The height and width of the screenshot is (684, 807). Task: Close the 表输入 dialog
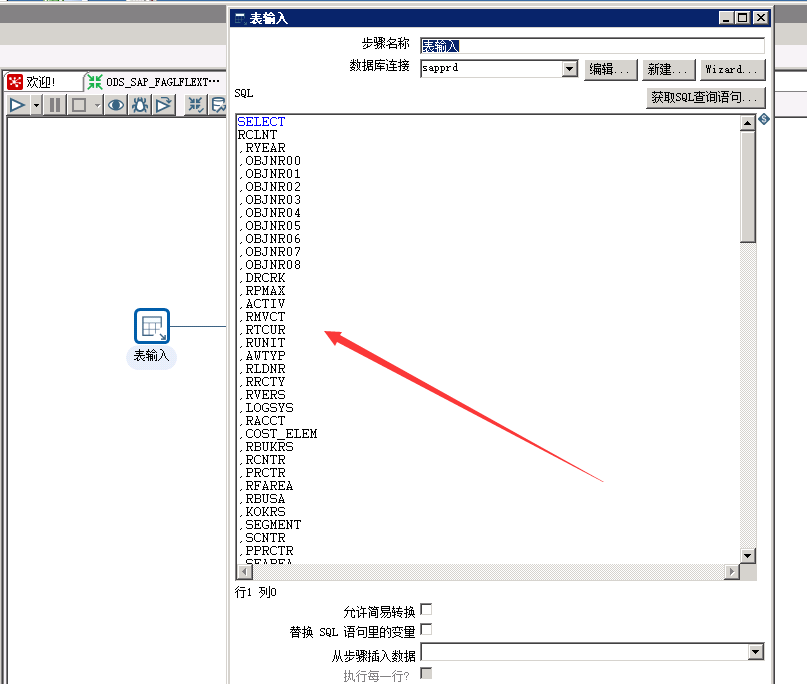[761, 18]
